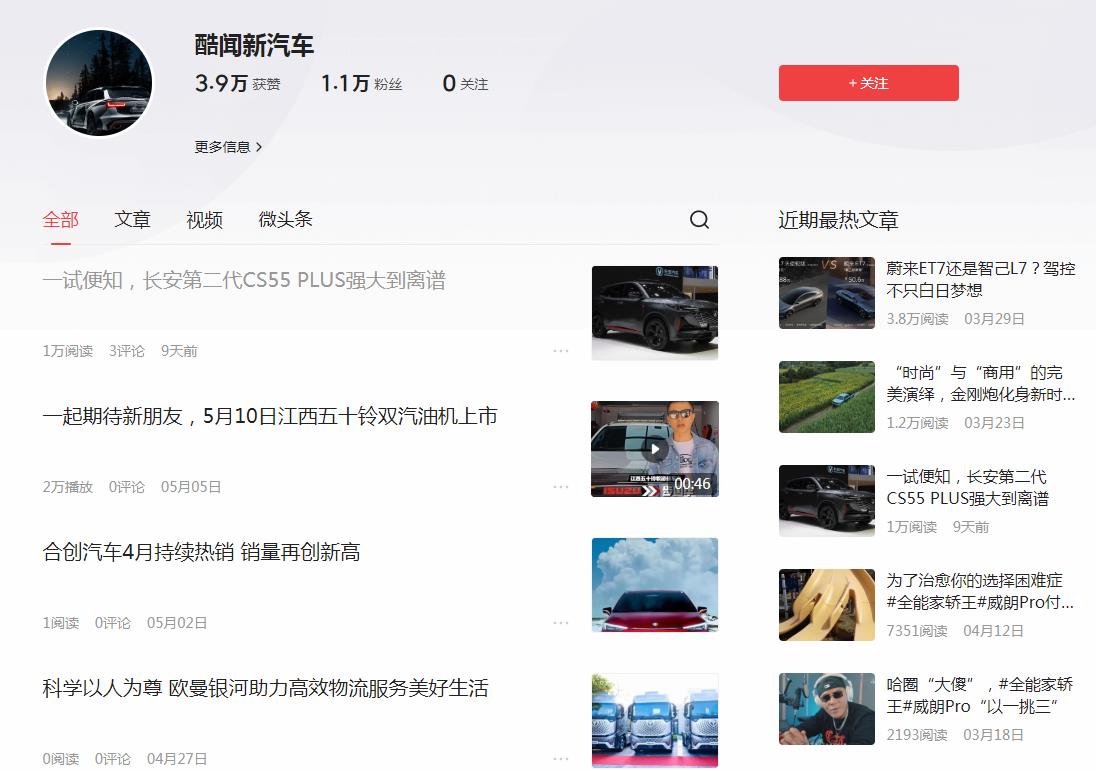Click 7351阅读 under 威朗Pro article
This screenshot has width=1096, height=771.
pos(916,631)
